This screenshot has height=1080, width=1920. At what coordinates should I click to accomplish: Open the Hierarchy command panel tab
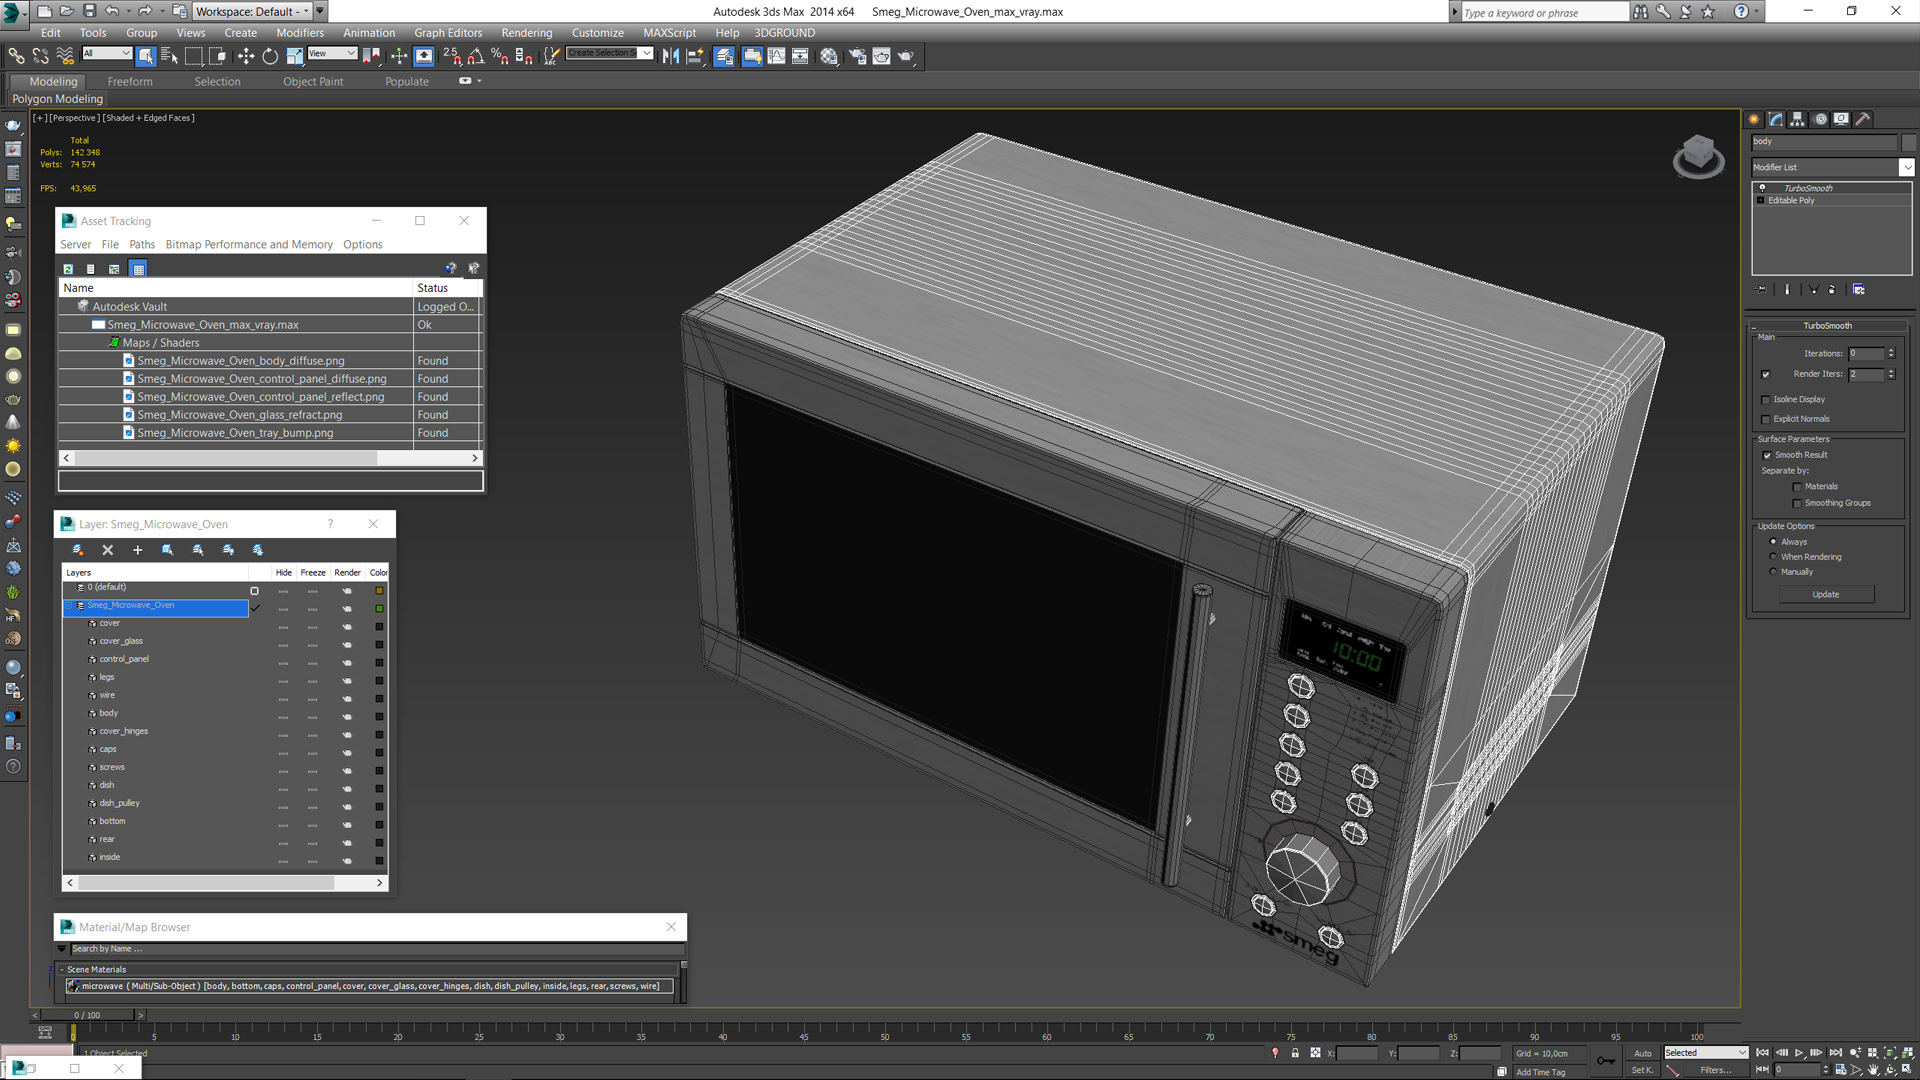point(1797,119)
